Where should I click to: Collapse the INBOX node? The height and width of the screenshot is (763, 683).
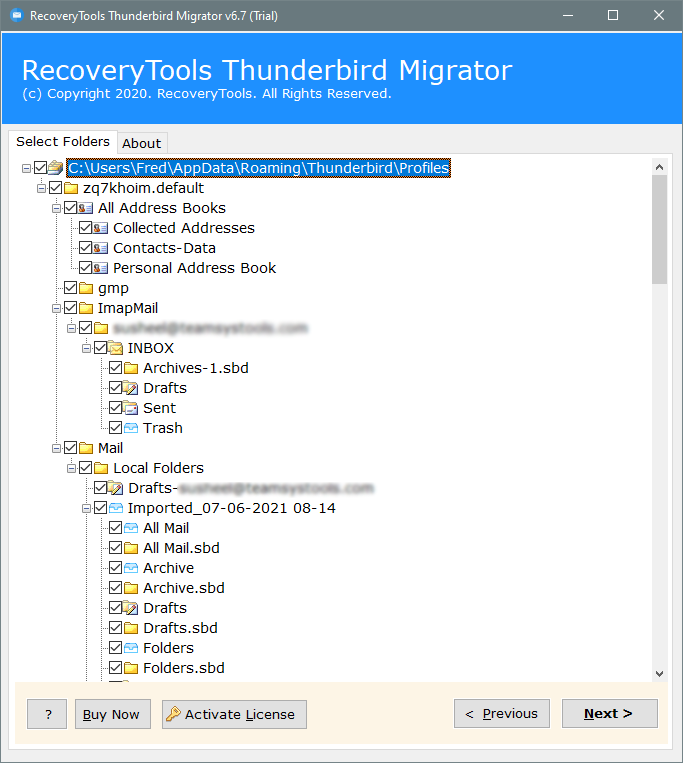pos(87,348)
